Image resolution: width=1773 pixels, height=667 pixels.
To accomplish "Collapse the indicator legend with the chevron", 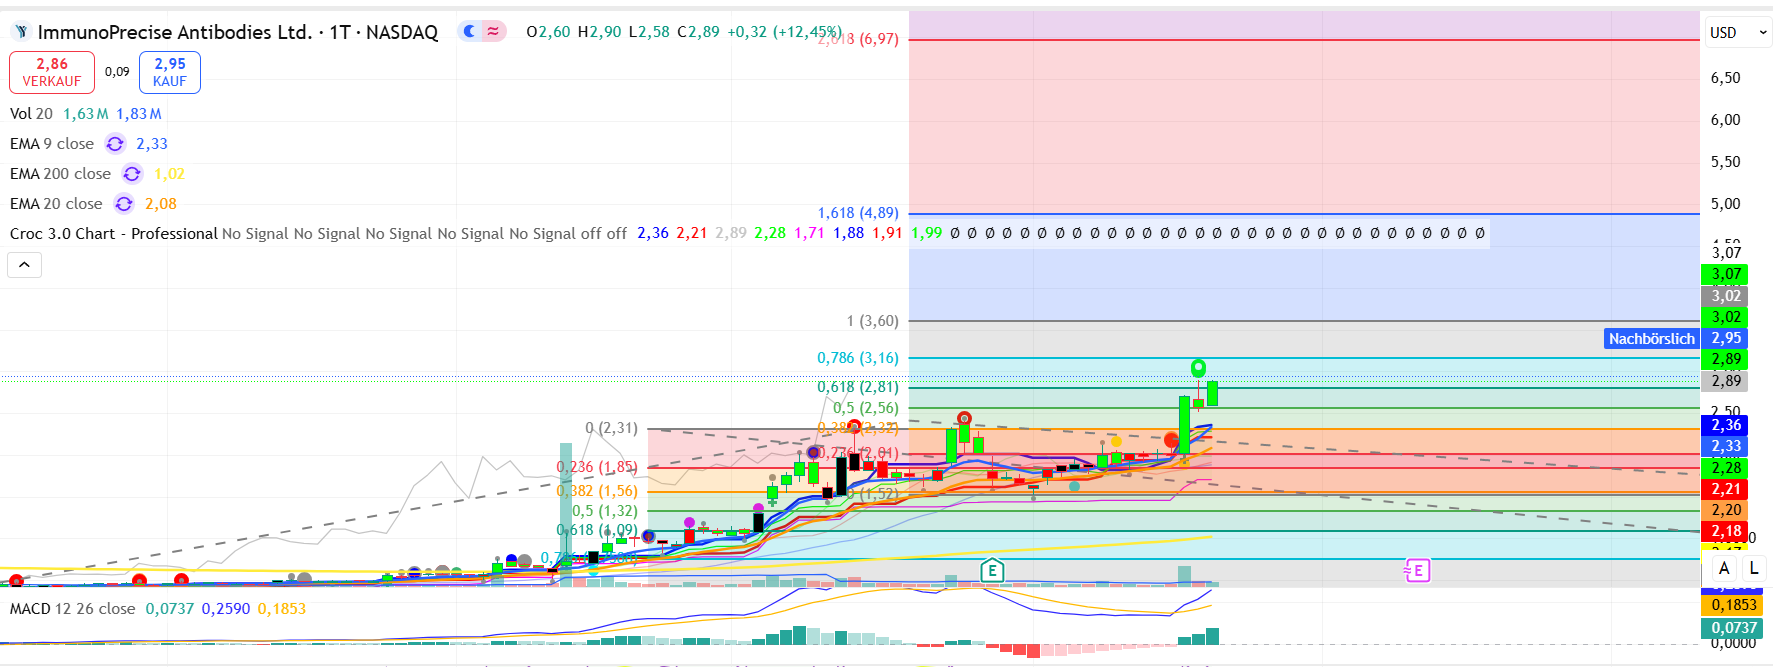I will [x=24, y=265].
